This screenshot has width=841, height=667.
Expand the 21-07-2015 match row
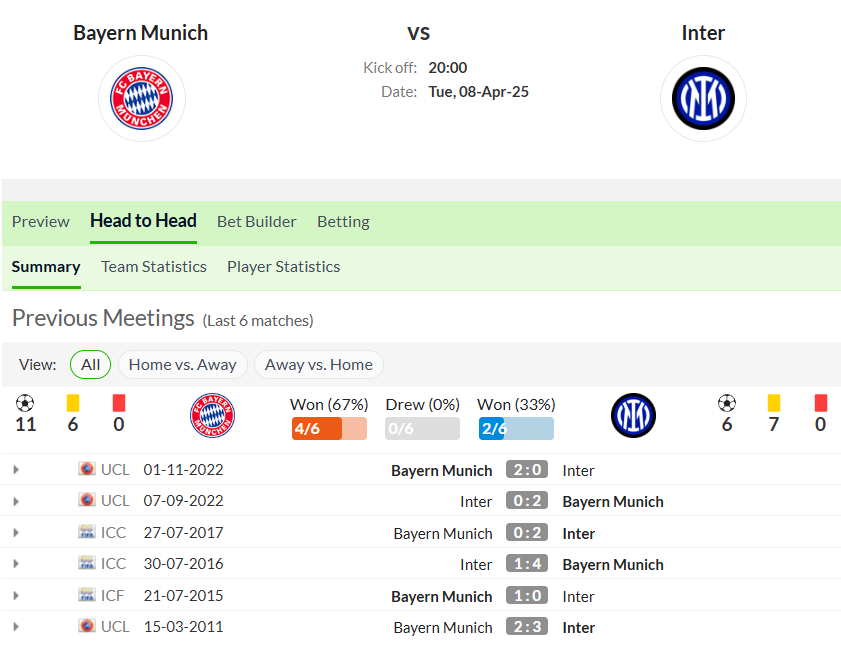[x=16, y=595]
